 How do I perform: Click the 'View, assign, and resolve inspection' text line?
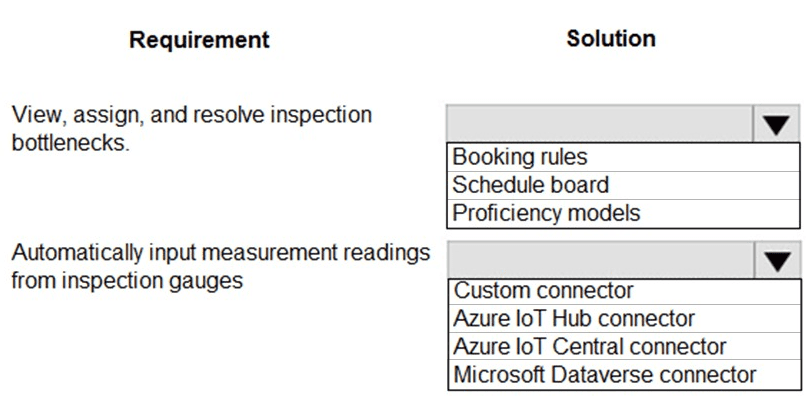tap(191, 115)
